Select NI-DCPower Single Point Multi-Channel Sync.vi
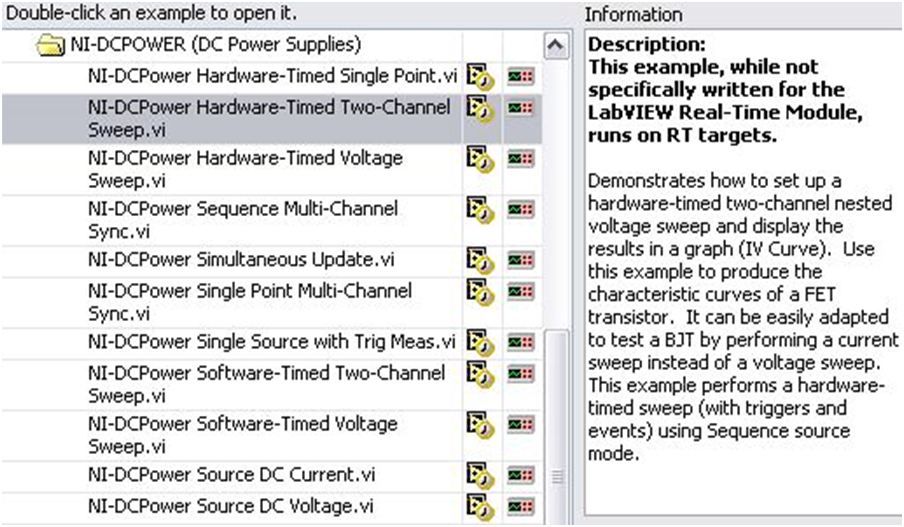The height and width of the screenshot is (527, 904). click(250, 300)
